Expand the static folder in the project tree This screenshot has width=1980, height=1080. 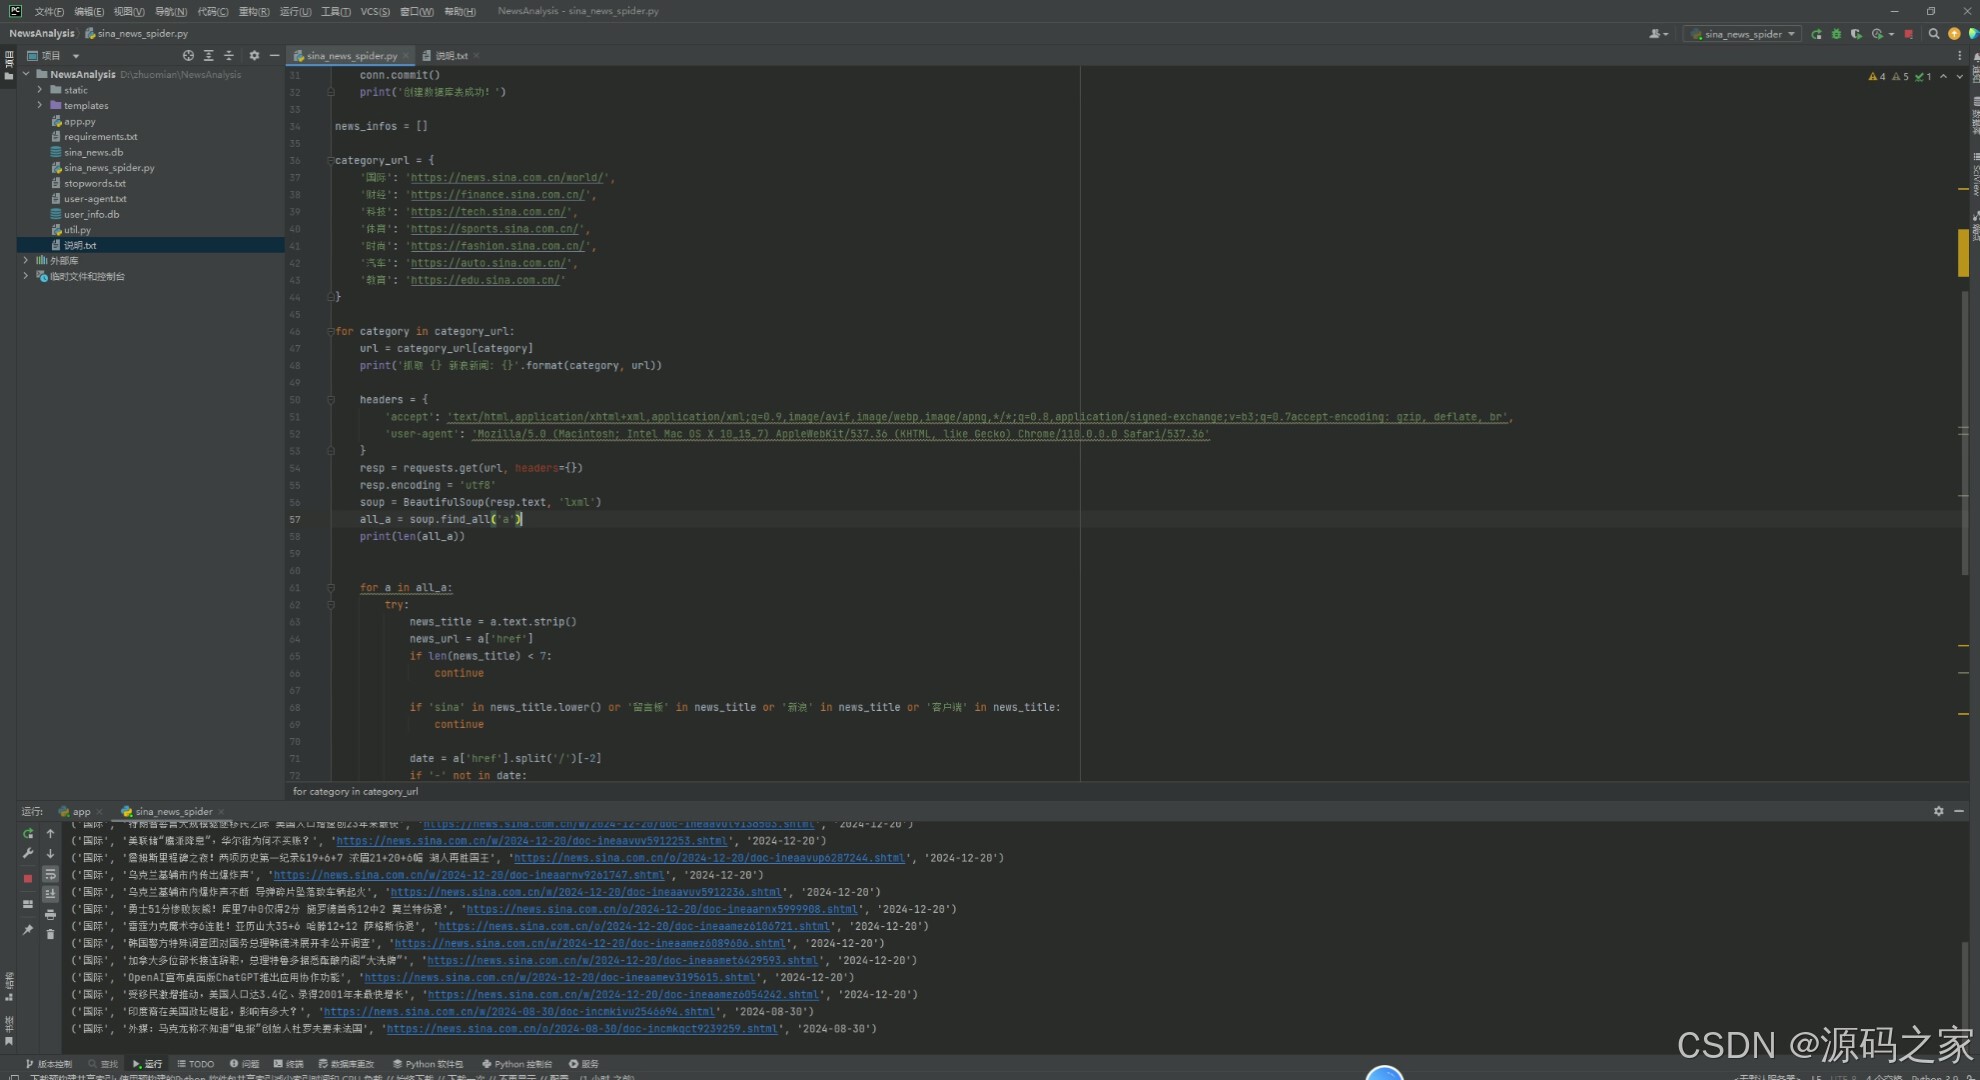point(40,90)
